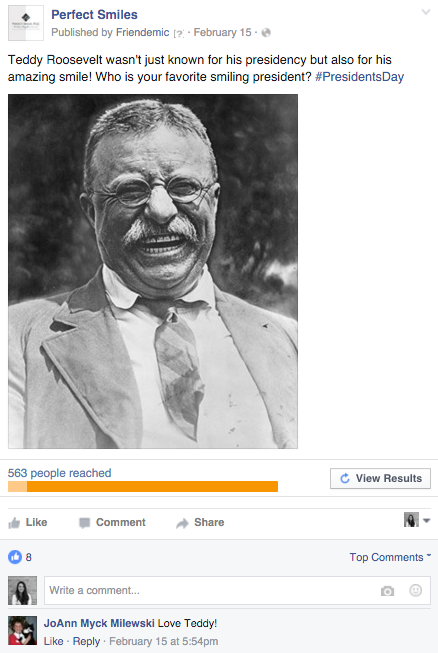Click the question mark icon beside Friendemic

[179, 33]
